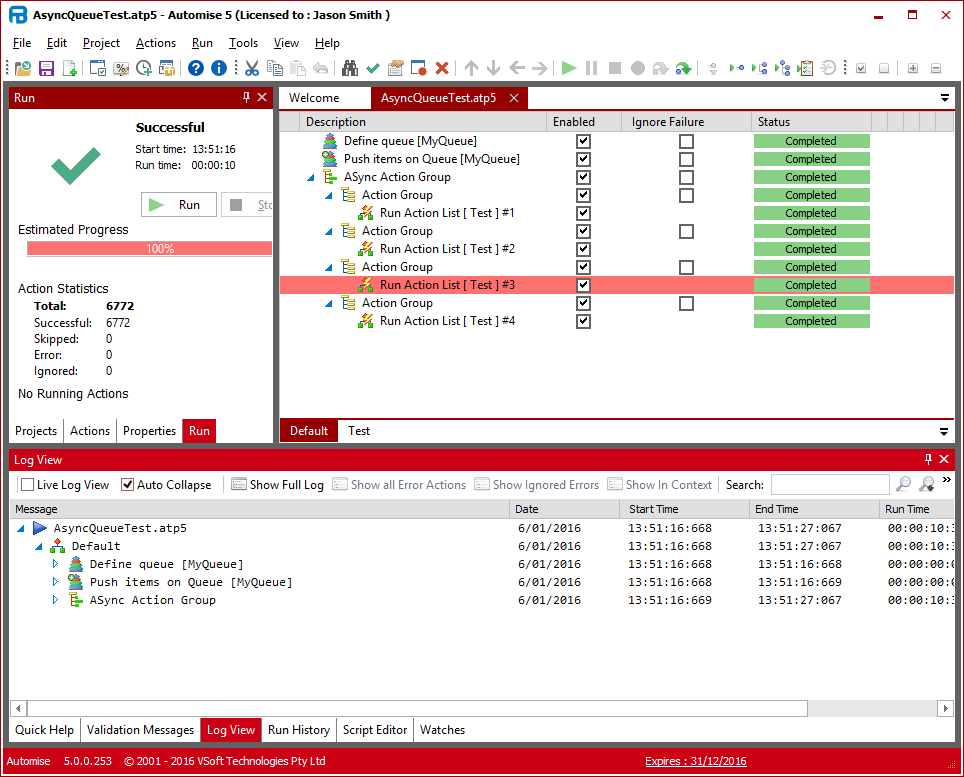Screen dimensions: 964x777
Task: Toggle Enabled checkbox for ASync Action Group
Action: 583,177
